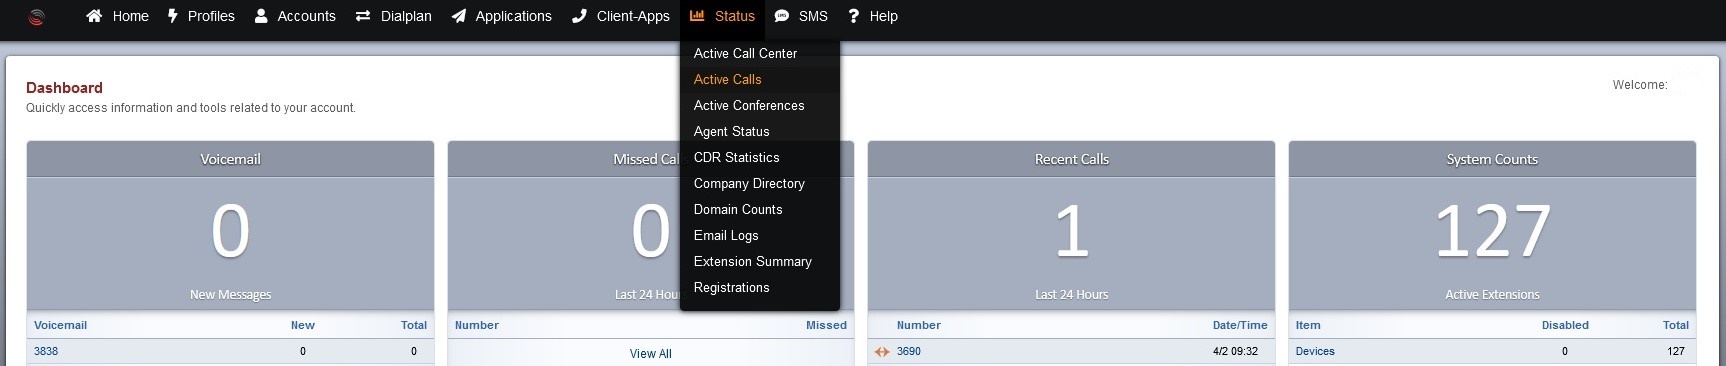This screenshot has height=366, width=1726.
Task: Open recent call number 3690
Action: (x=909, y=351)
